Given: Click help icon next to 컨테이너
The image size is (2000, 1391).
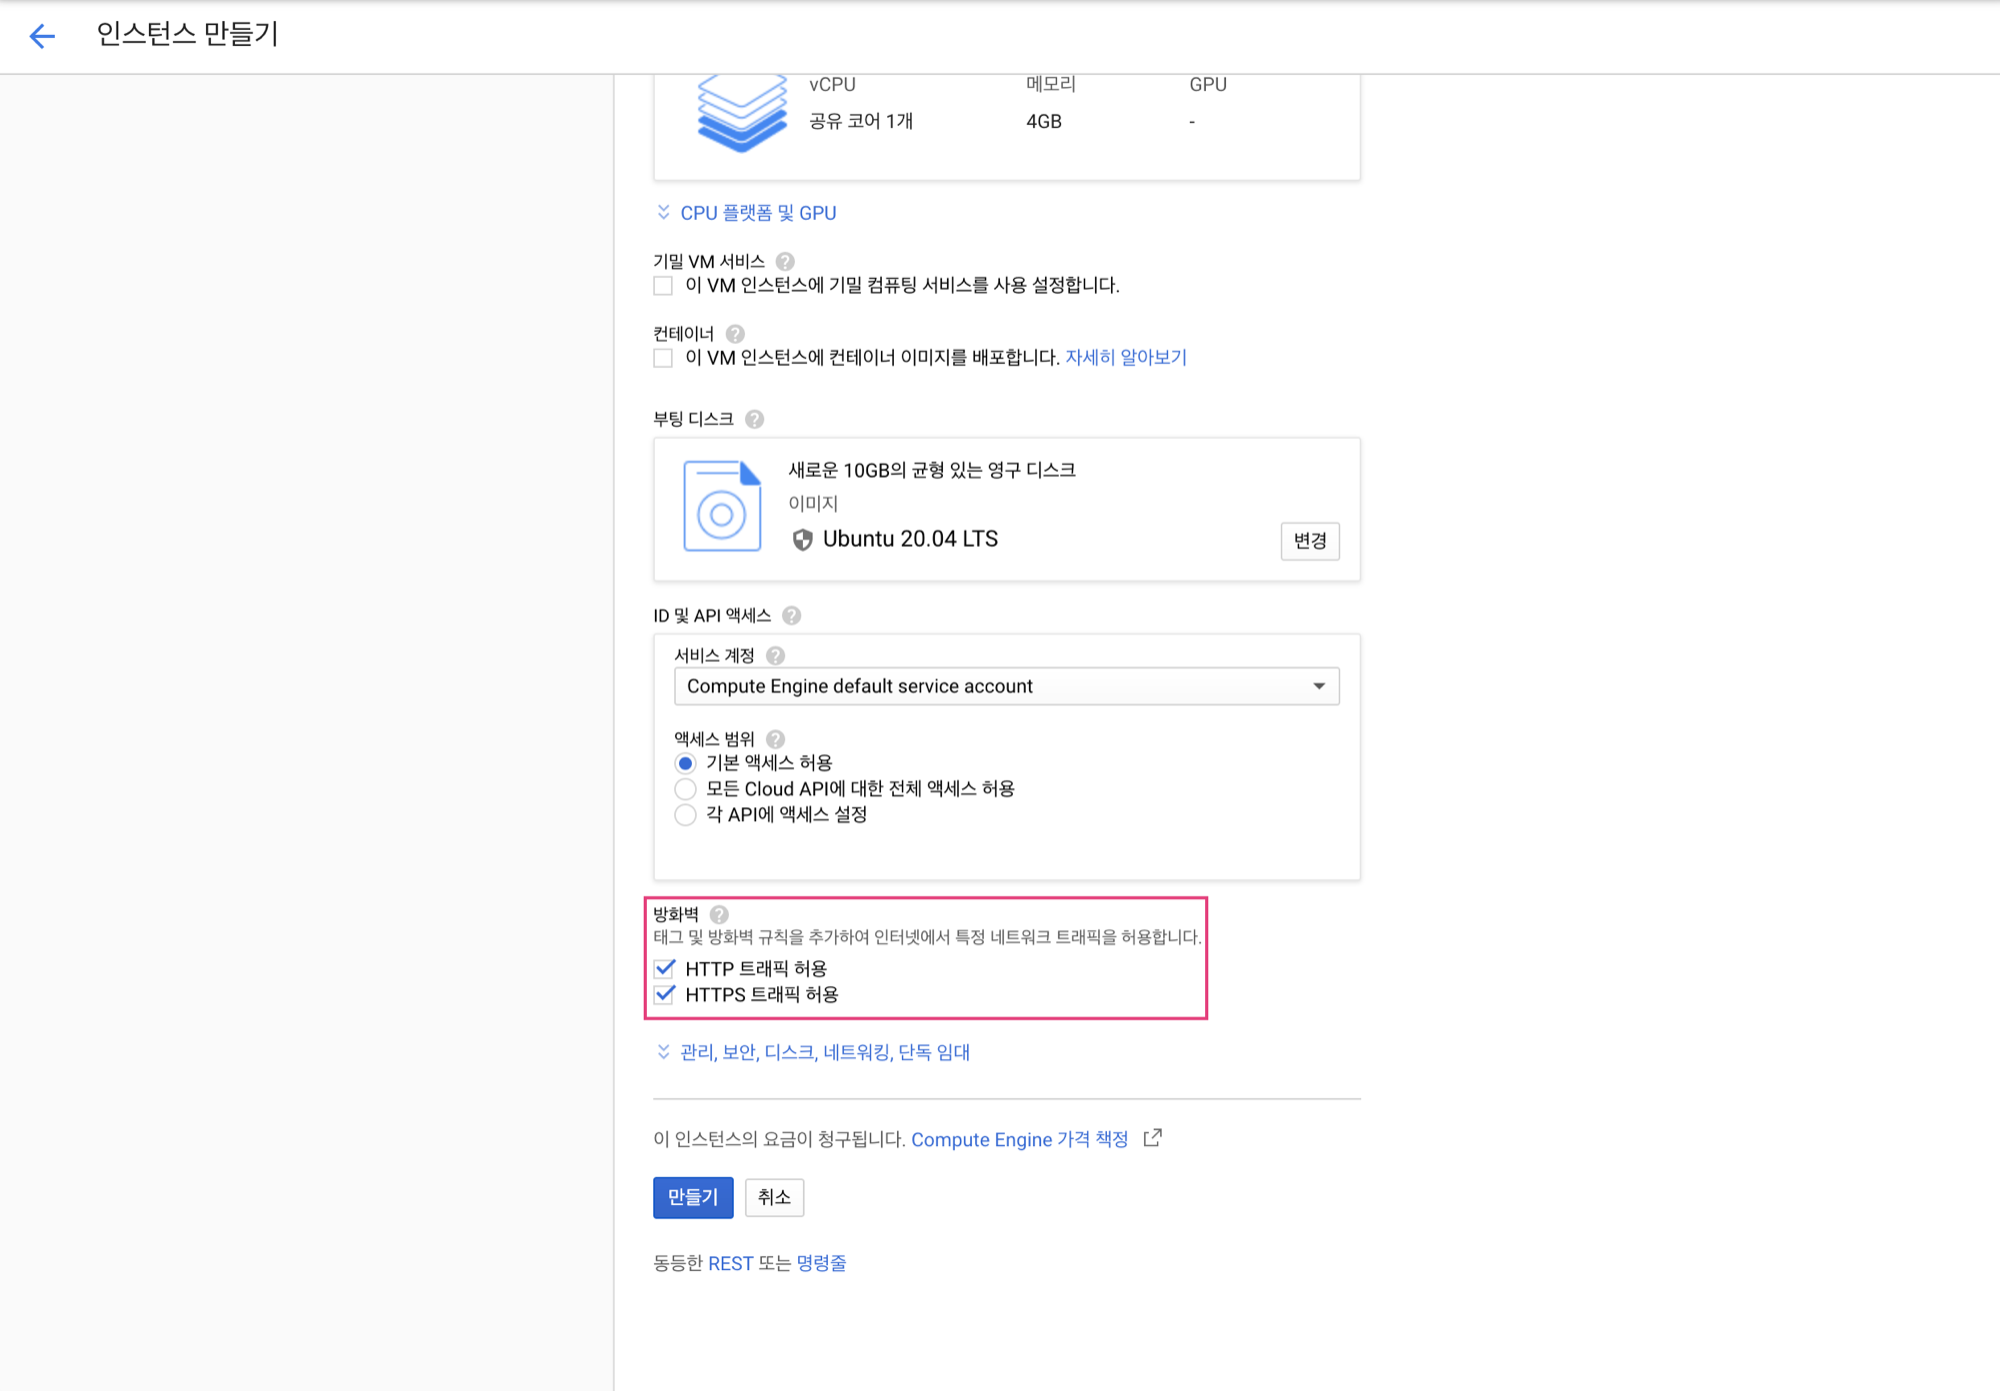Looking at the screenshot, I should tap(735, 333).
